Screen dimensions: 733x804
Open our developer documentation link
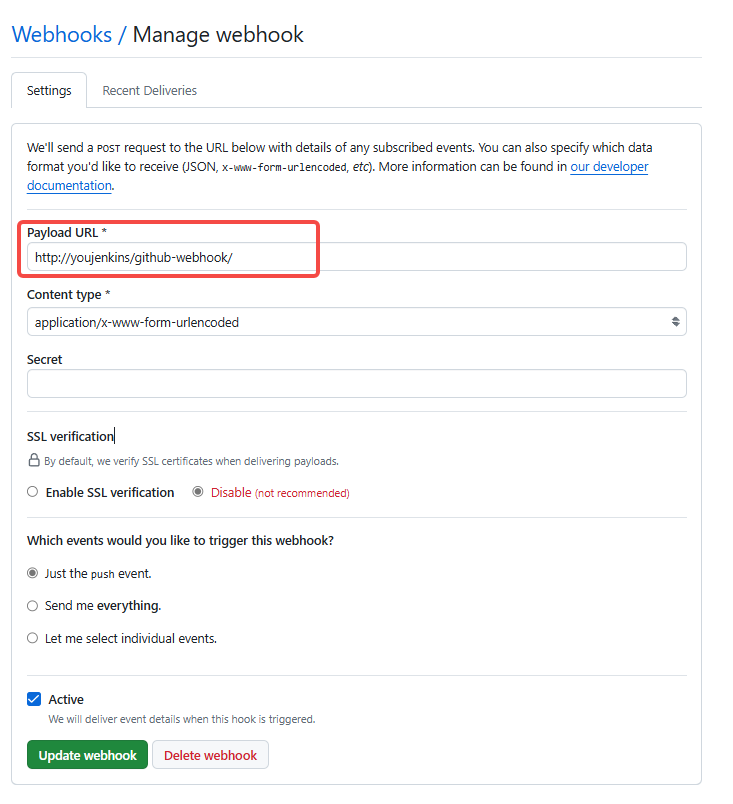609,167
